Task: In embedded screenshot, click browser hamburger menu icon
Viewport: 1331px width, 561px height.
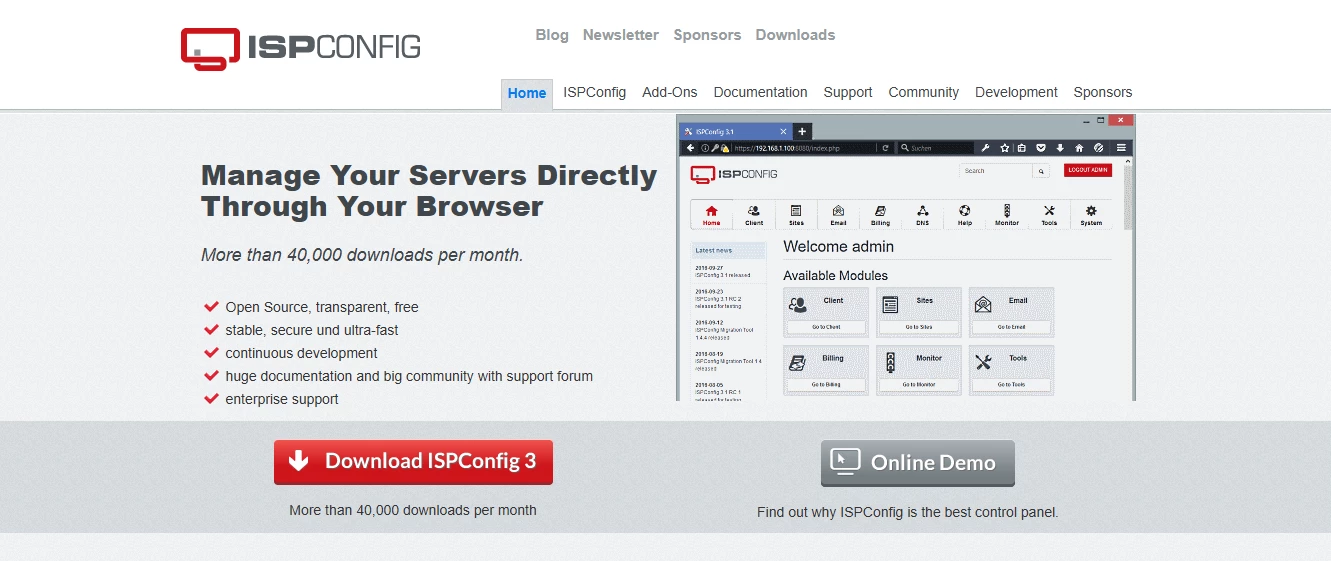Action: point(1122,148)
